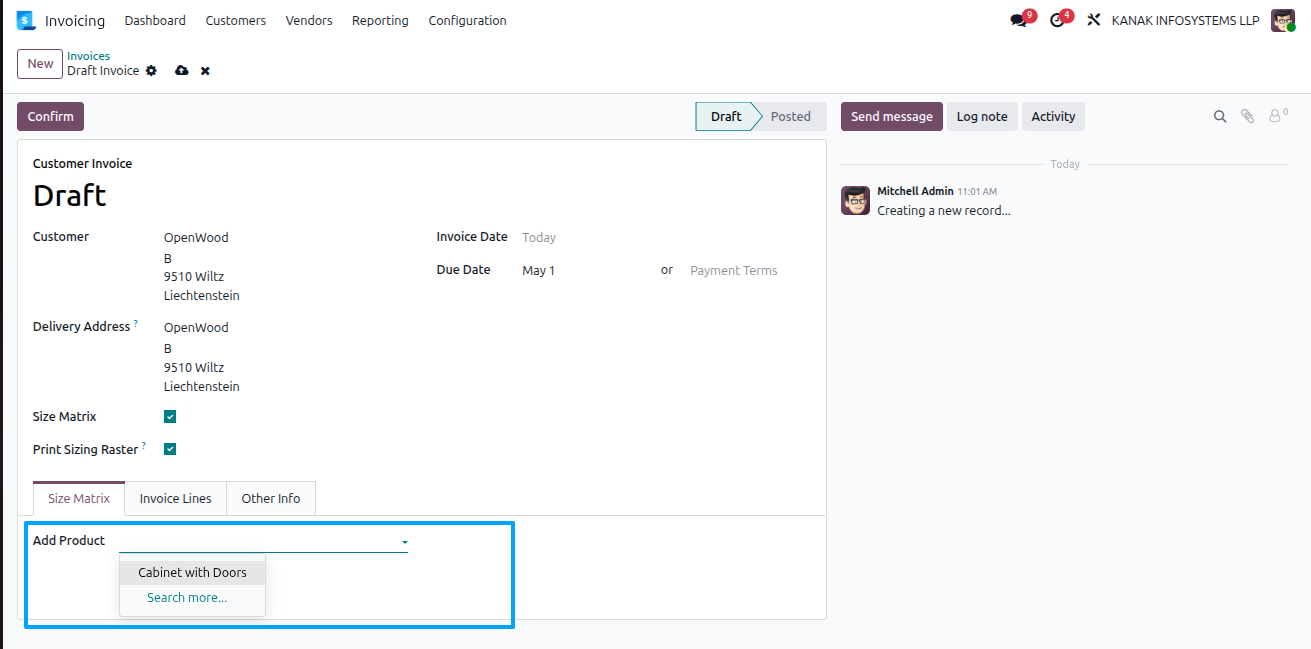Image resolution: width=1311 pixels, height=649 pixels.
Task: Switch to the Invoice Lines tab
Action: pos(176,498)
